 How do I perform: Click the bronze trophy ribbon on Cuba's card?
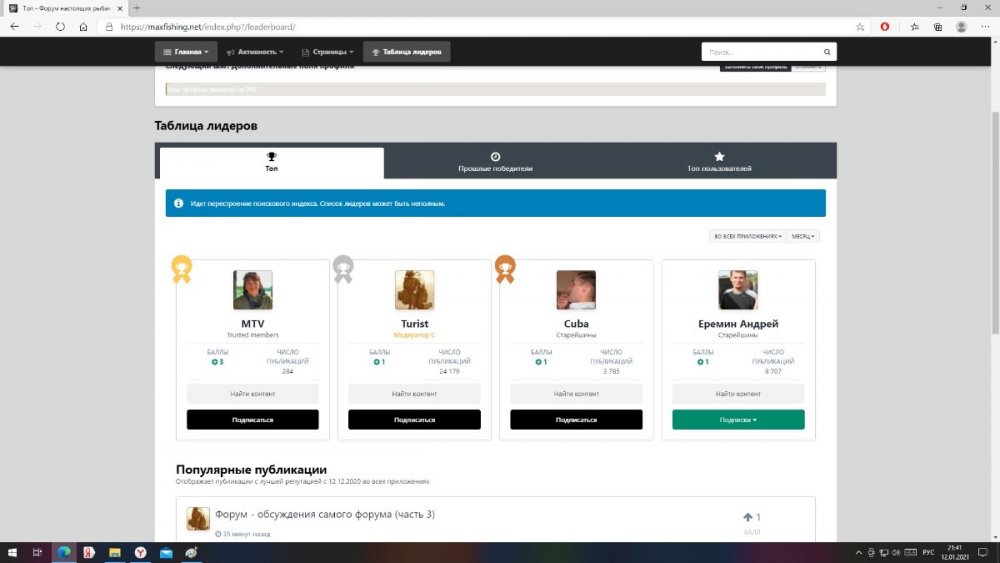click(x=505, y=268)
